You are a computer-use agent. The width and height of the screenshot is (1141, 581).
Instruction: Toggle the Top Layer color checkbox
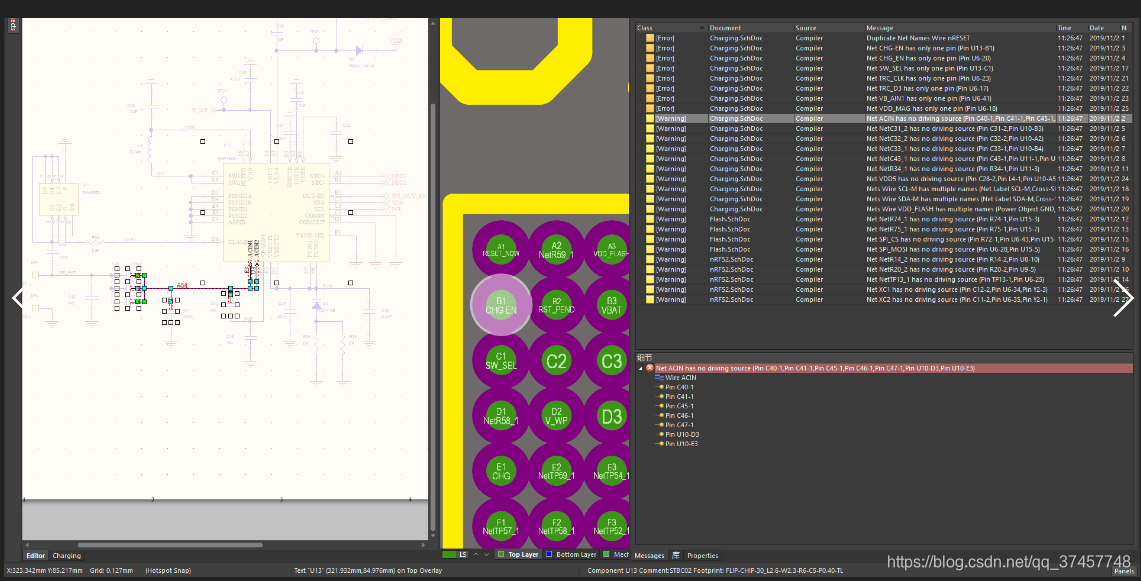pyautogui.click(x=501, y=555)
